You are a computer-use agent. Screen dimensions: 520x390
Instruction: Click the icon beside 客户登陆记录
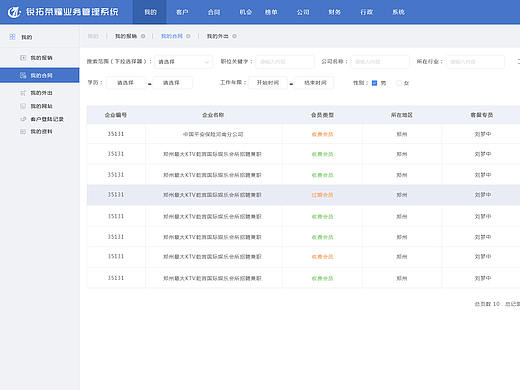pyautogui.click(x=23, y=119)
